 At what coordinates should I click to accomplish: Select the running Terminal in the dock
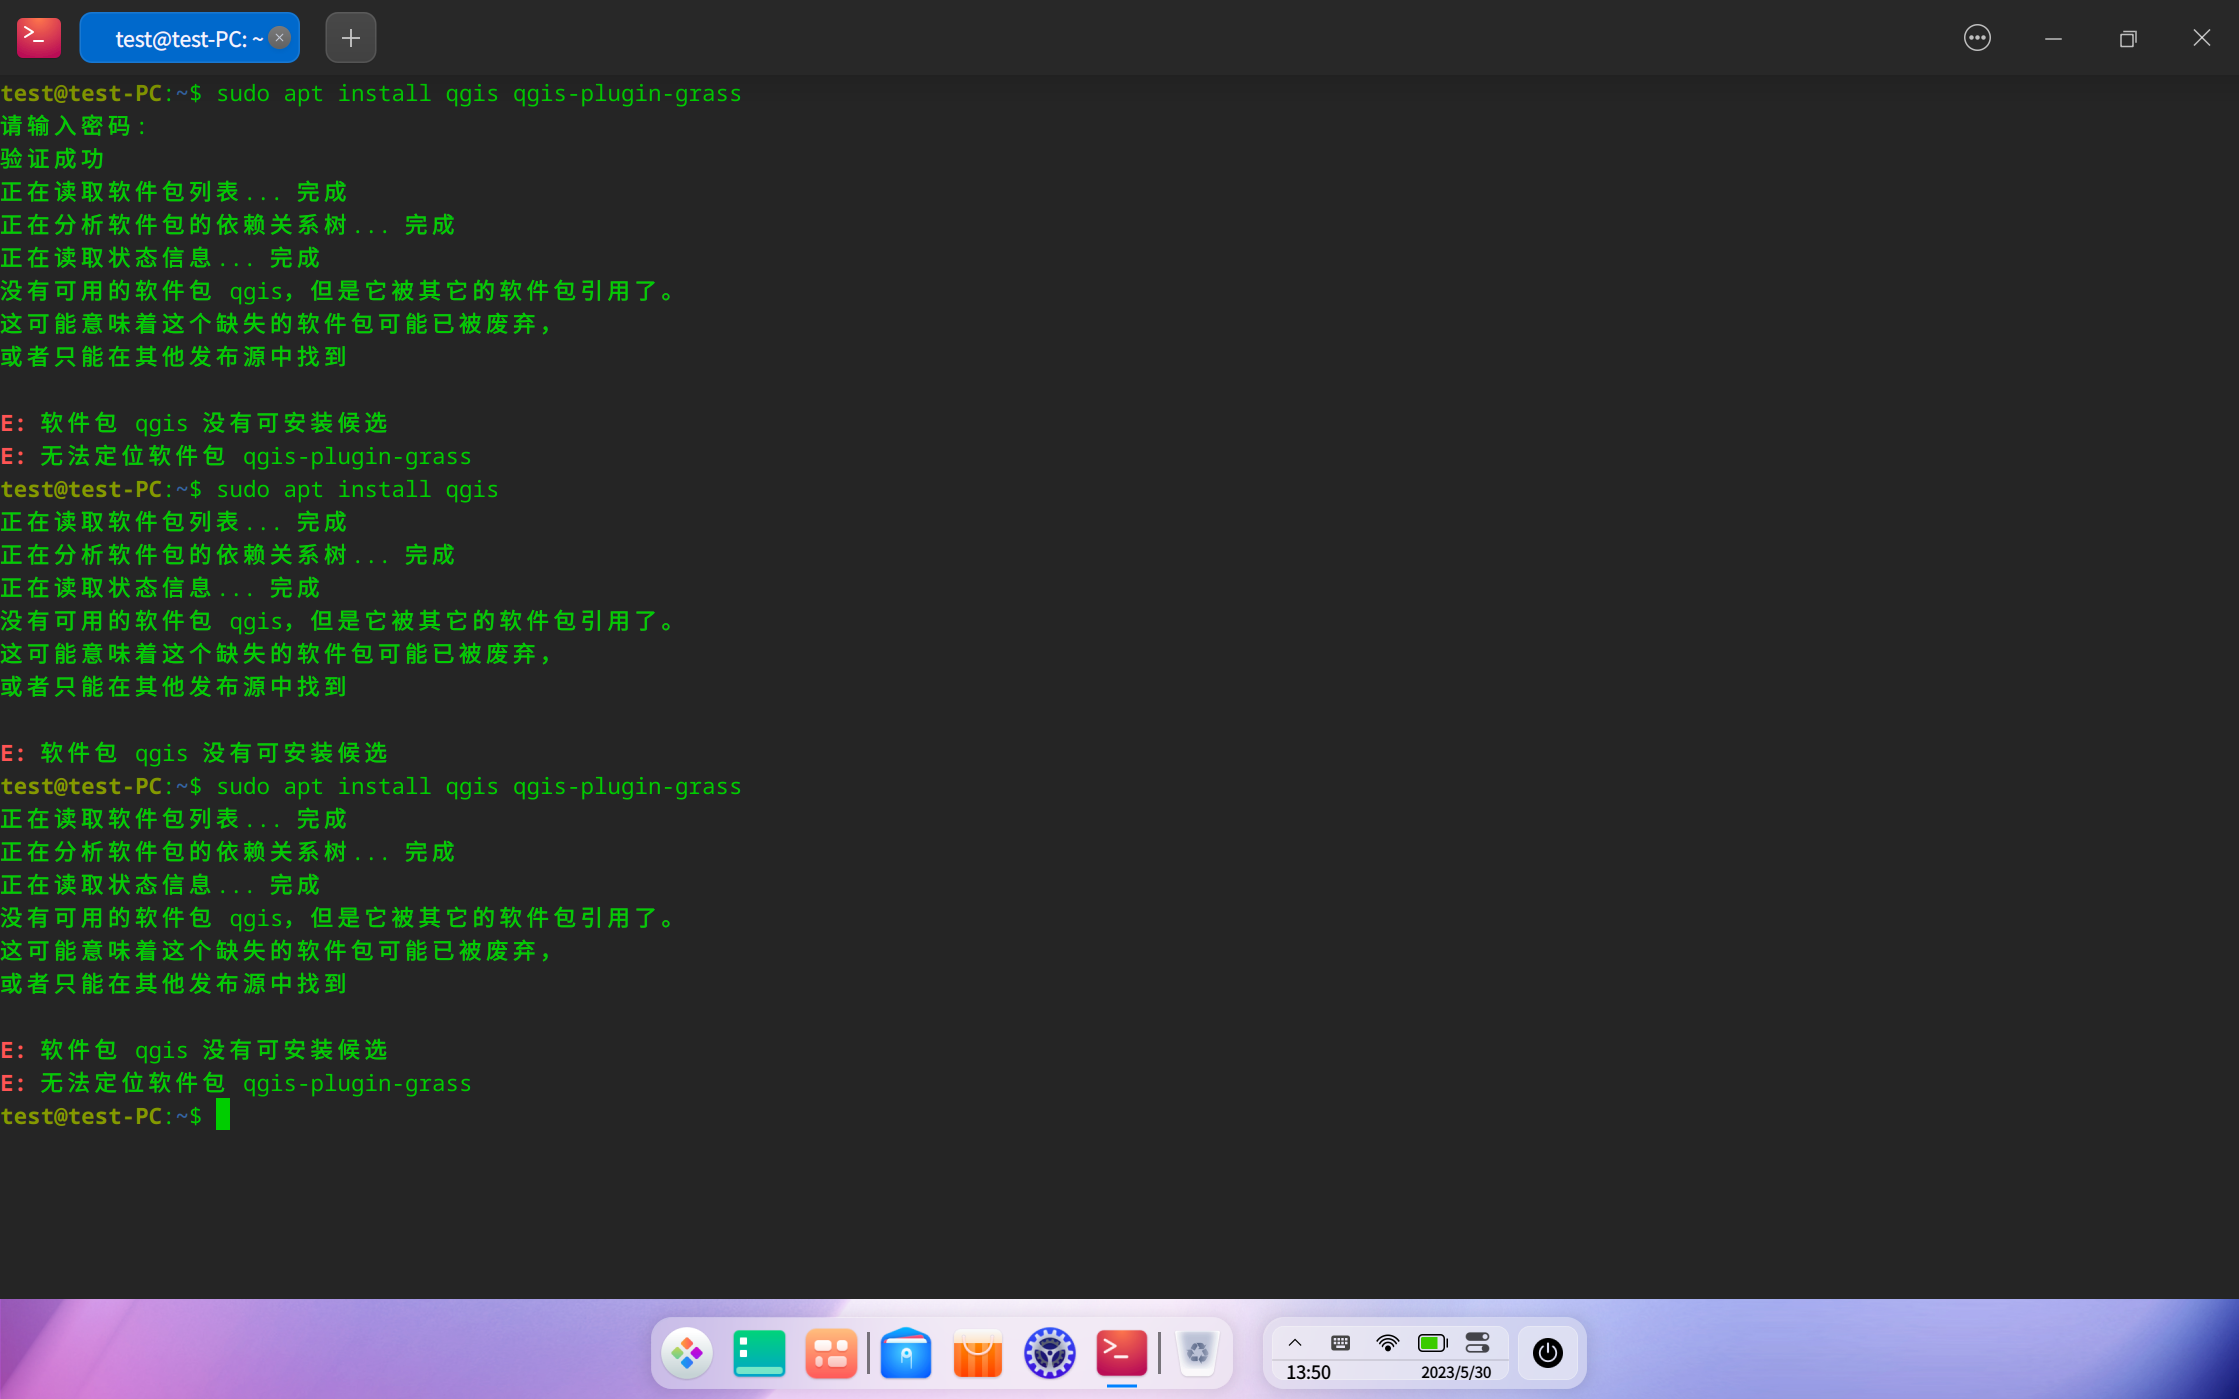pyautogui.click(x=1120, y=1353)
